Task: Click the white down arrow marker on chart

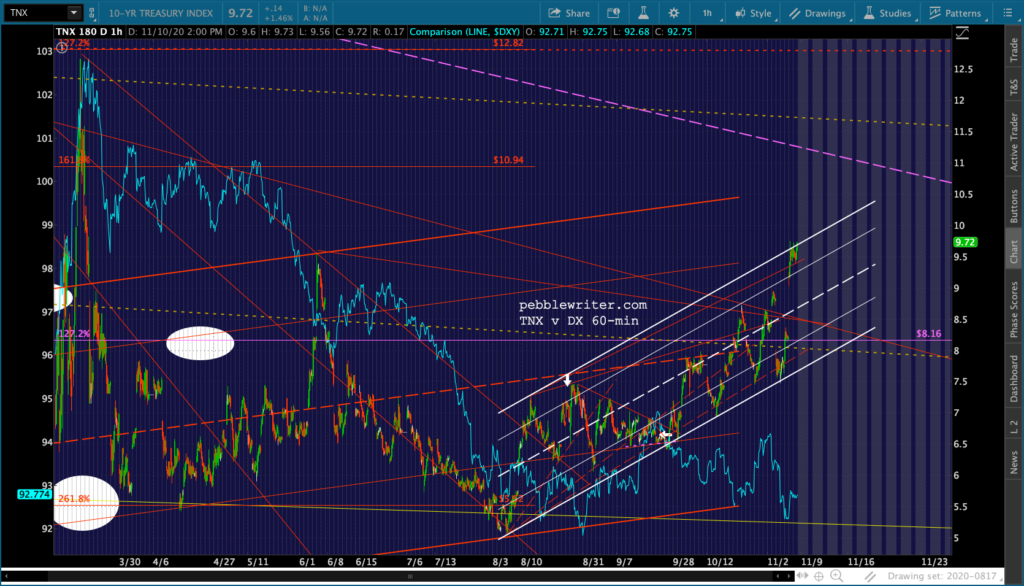Action: (x=568, y=379)
